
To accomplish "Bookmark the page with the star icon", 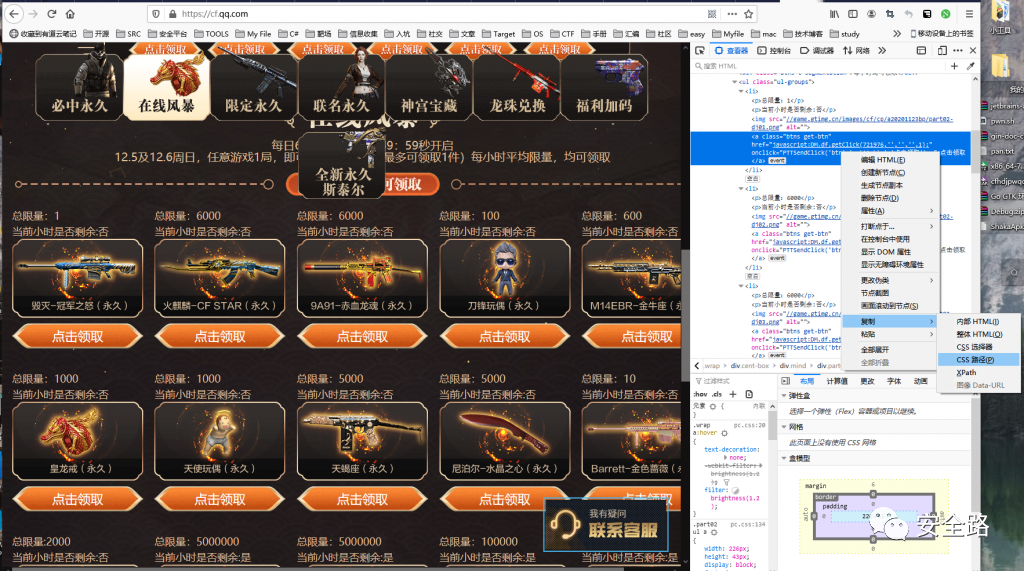I will [x=748, y=14].
